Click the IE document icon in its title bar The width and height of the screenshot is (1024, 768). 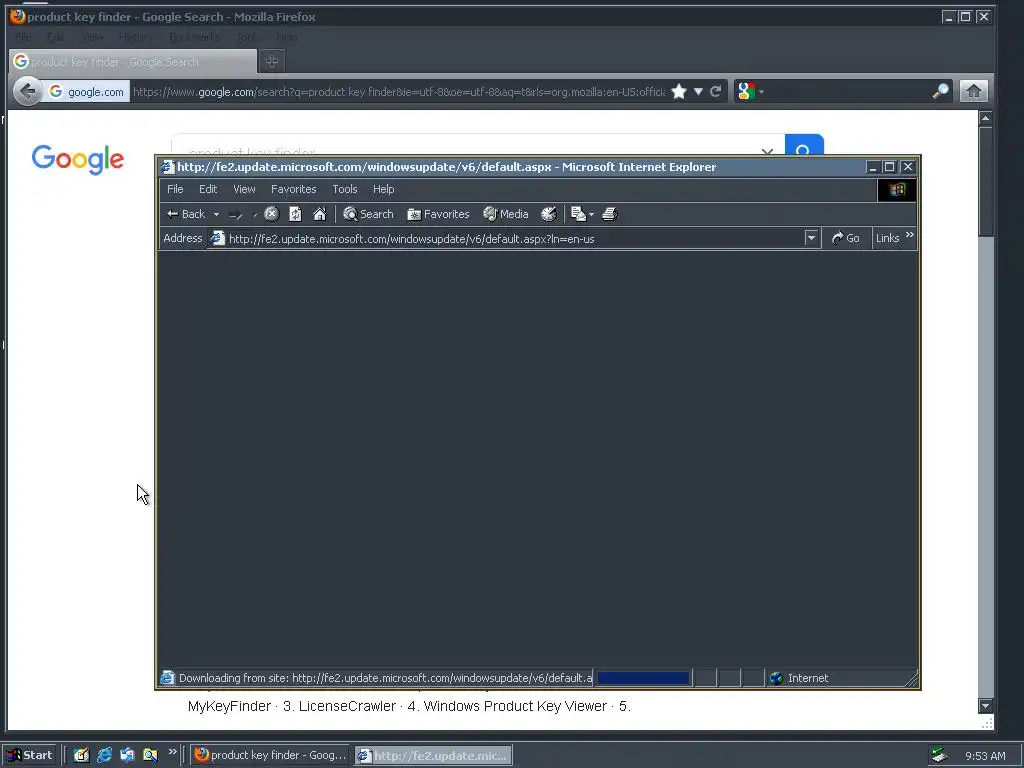coord(168,167)
